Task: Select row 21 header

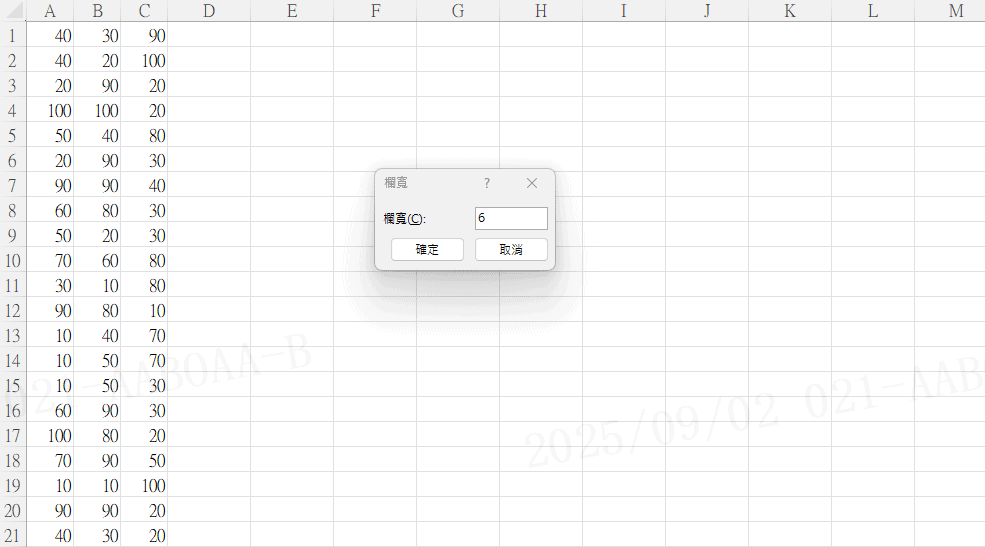Action: pos(13,535)
